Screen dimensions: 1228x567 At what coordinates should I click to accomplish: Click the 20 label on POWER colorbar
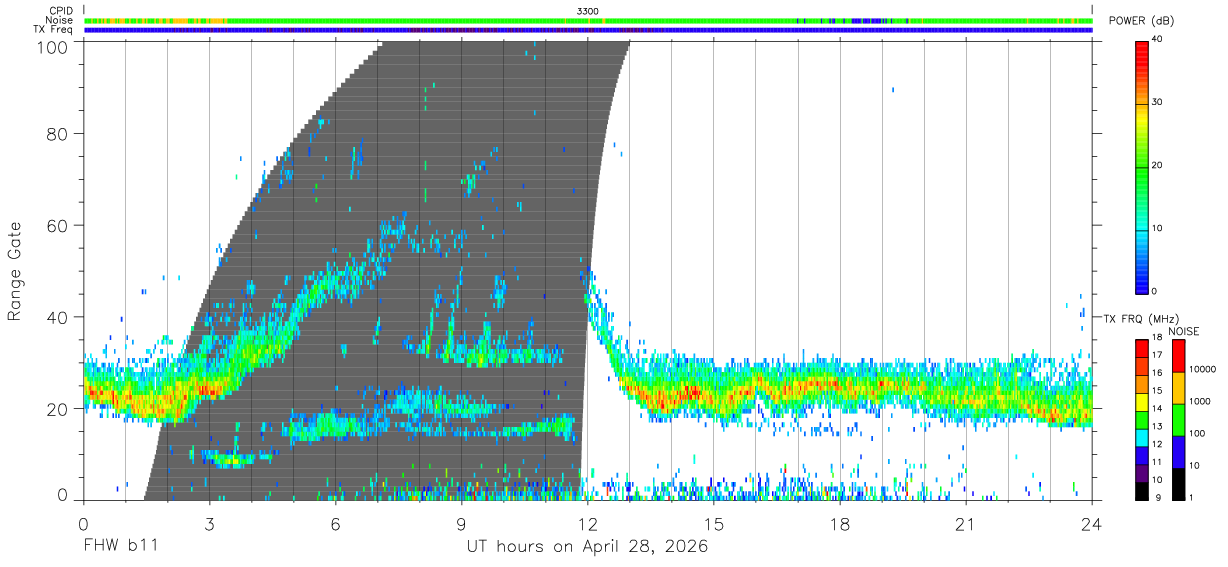[1157, 166]
